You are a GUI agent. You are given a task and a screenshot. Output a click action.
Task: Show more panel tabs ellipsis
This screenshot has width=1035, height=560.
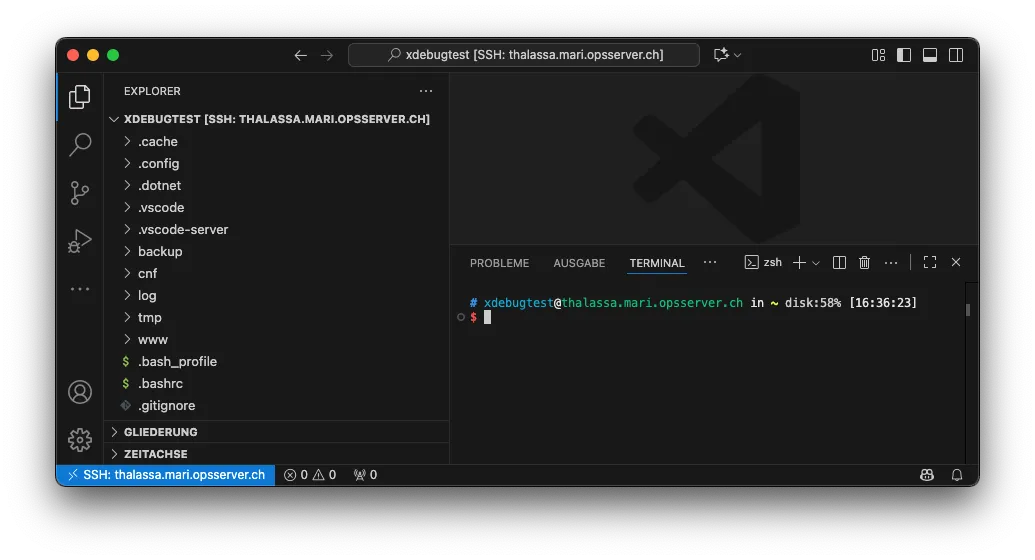[710, 262]
